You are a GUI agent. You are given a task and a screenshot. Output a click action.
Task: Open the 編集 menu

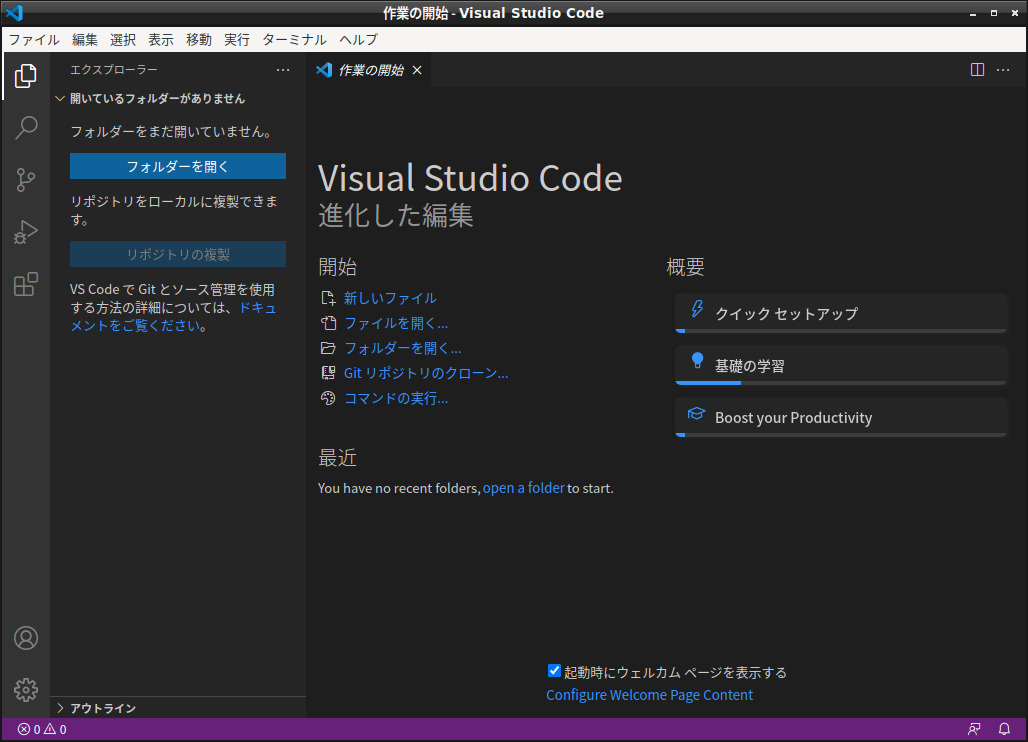(x=85, y=39)
